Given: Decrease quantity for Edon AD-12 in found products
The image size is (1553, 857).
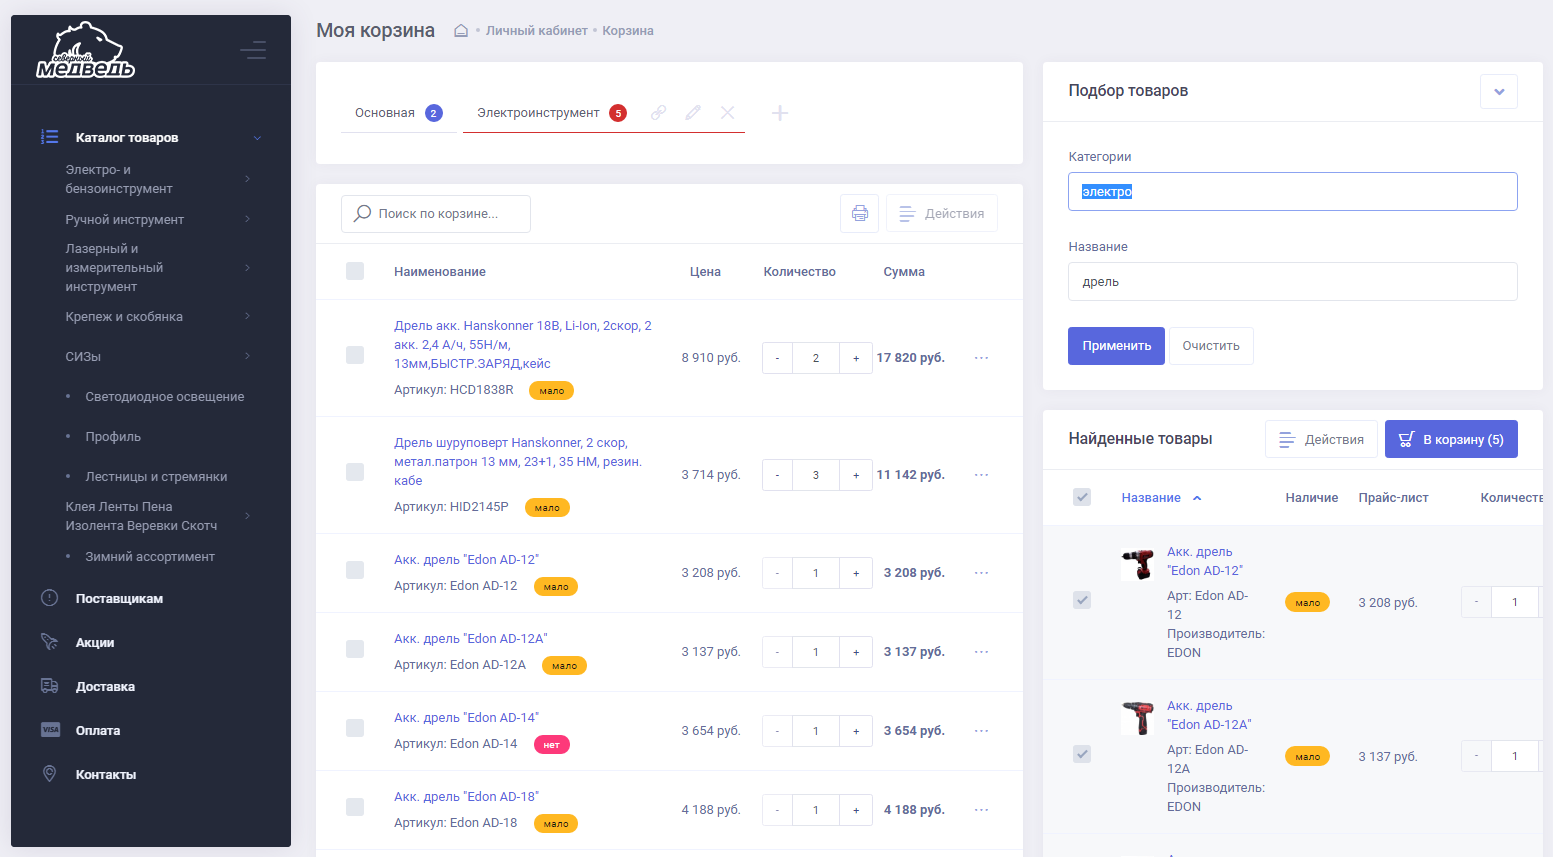Looking at the screenshot, I should 1476,602.
